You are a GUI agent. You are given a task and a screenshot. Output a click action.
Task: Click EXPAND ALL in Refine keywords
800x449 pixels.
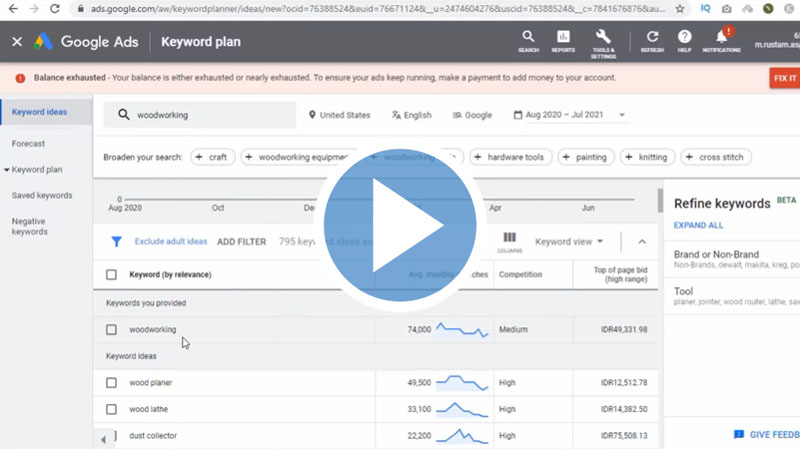[698, 226]
